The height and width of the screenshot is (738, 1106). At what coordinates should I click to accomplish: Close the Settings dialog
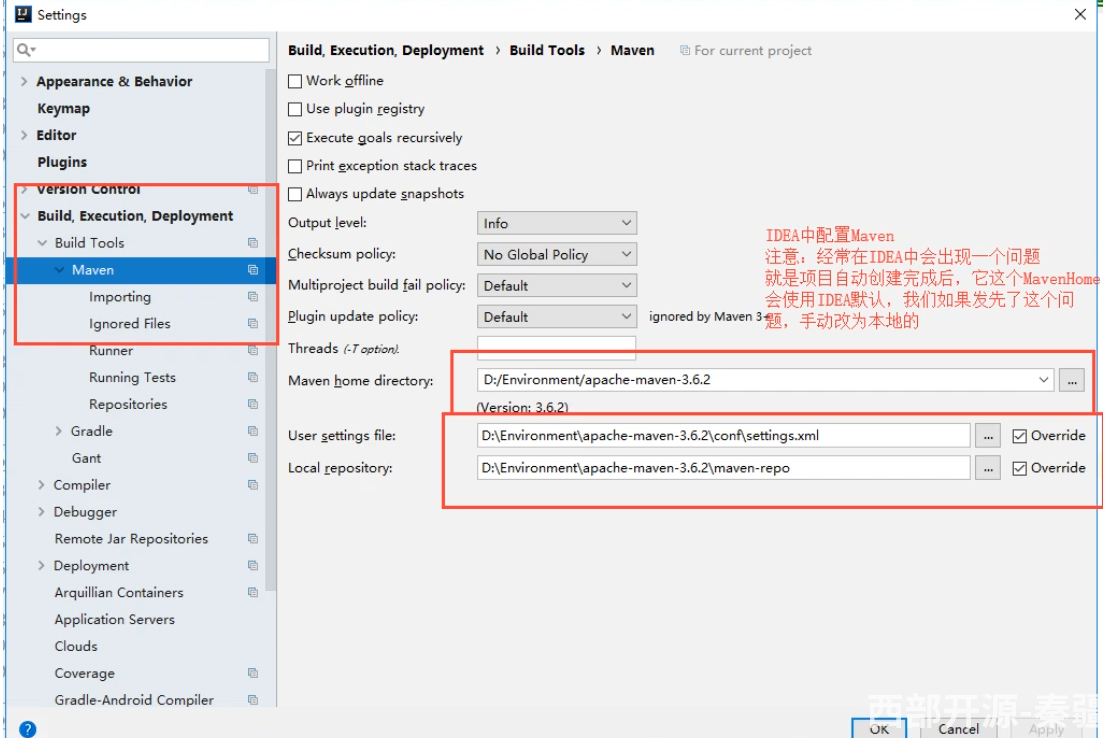[x=1080, y=14]
